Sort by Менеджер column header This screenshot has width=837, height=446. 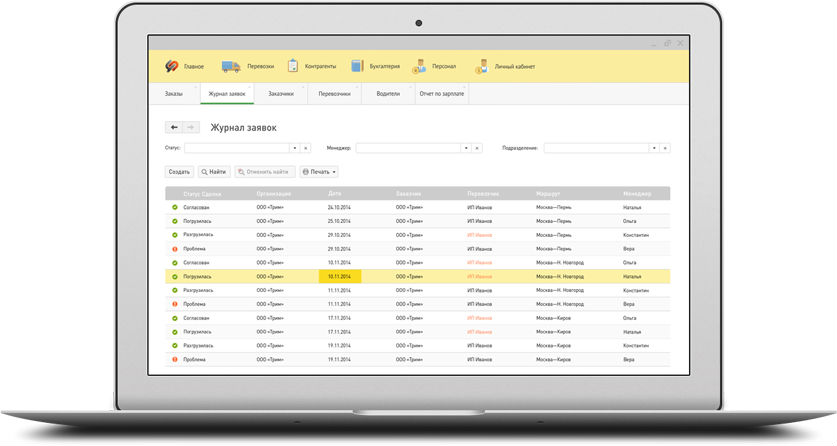637,194
